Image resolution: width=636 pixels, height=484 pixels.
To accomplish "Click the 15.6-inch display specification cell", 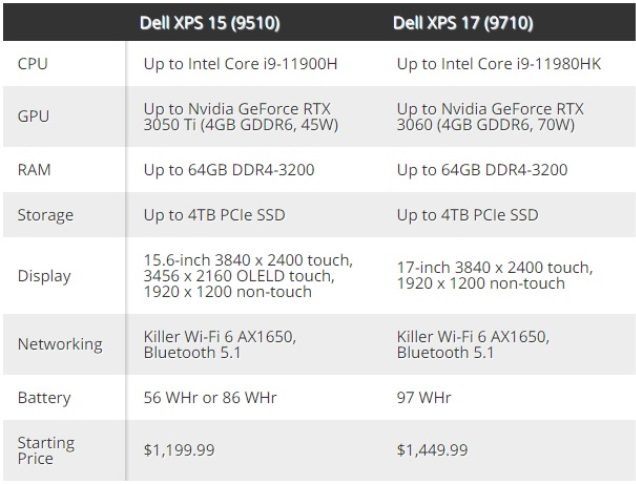I will tap(244, 276).
